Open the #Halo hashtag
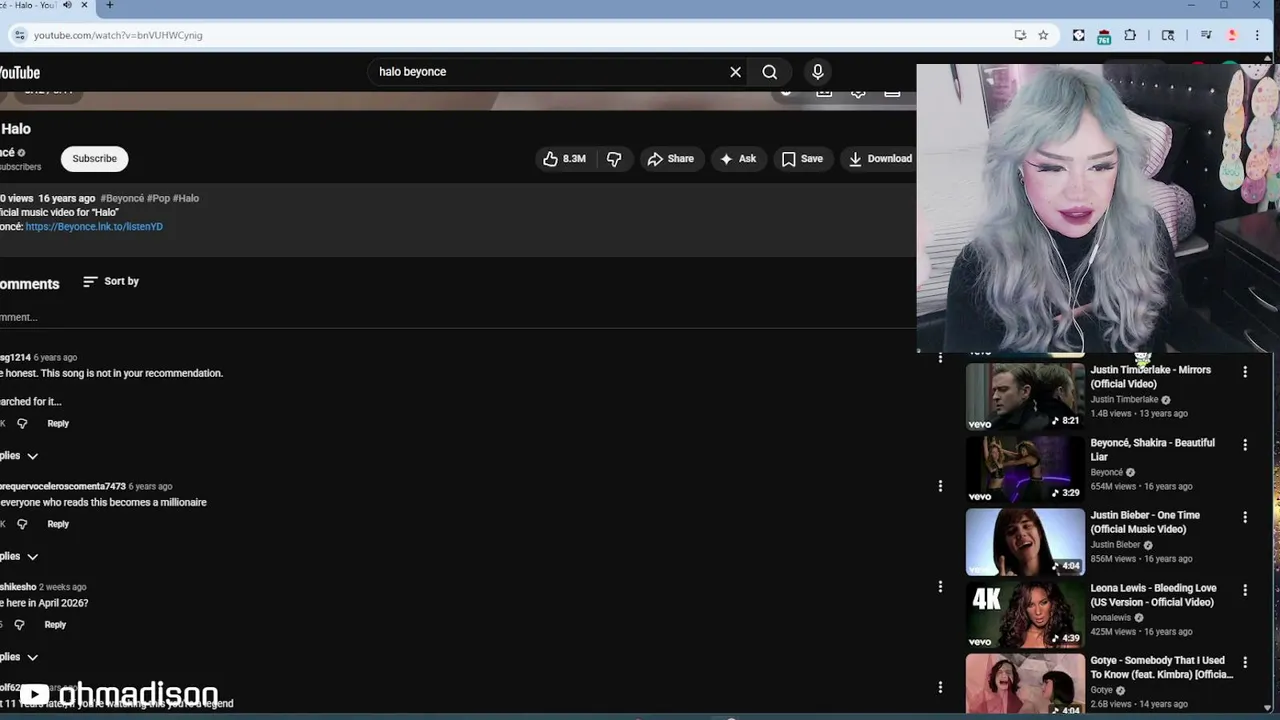The height and width of the screenshot is (720, 1280). [x=186, y=199]
